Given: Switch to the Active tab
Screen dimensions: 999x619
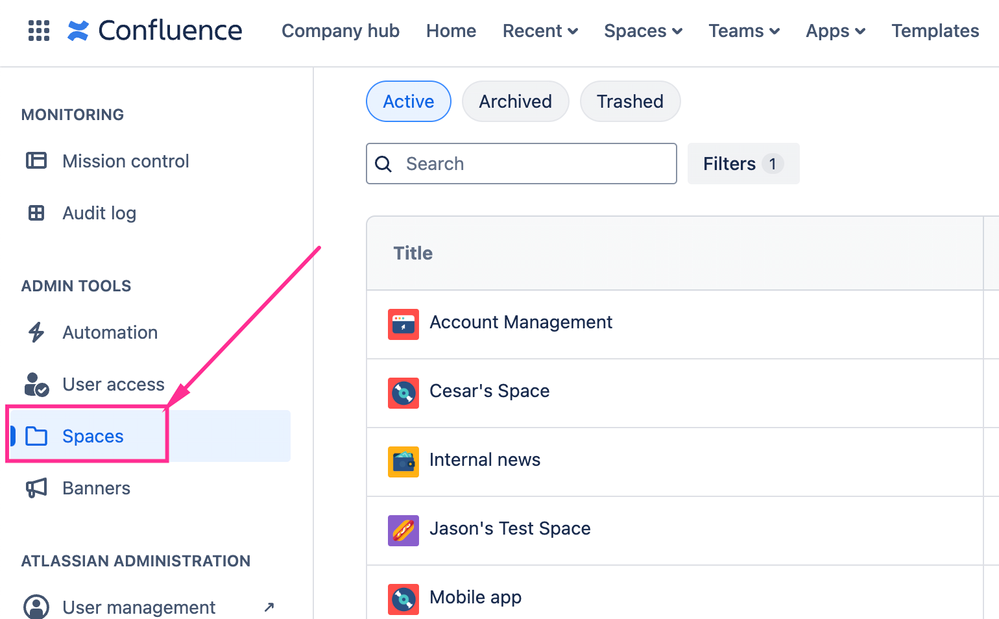Looking at the screenshot, I should (408, 101).
